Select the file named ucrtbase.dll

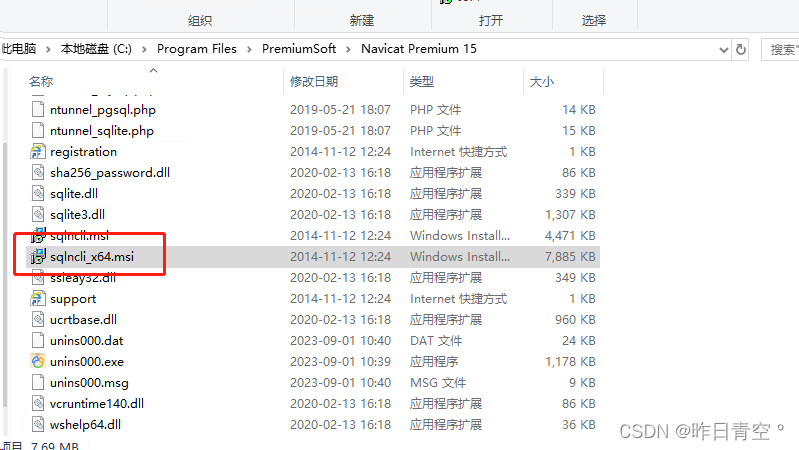pyautogui.click(x=84, y=320)
